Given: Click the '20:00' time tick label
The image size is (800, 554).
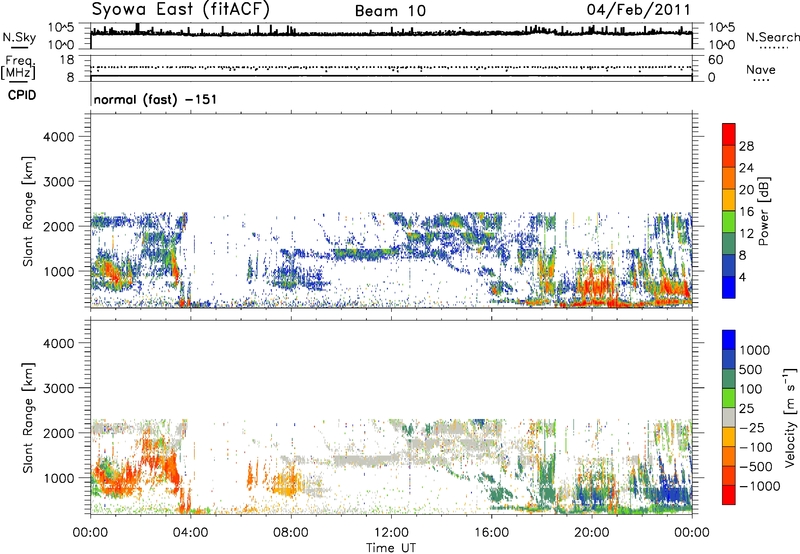Looking at the screenshot, I should click(591, 533).
